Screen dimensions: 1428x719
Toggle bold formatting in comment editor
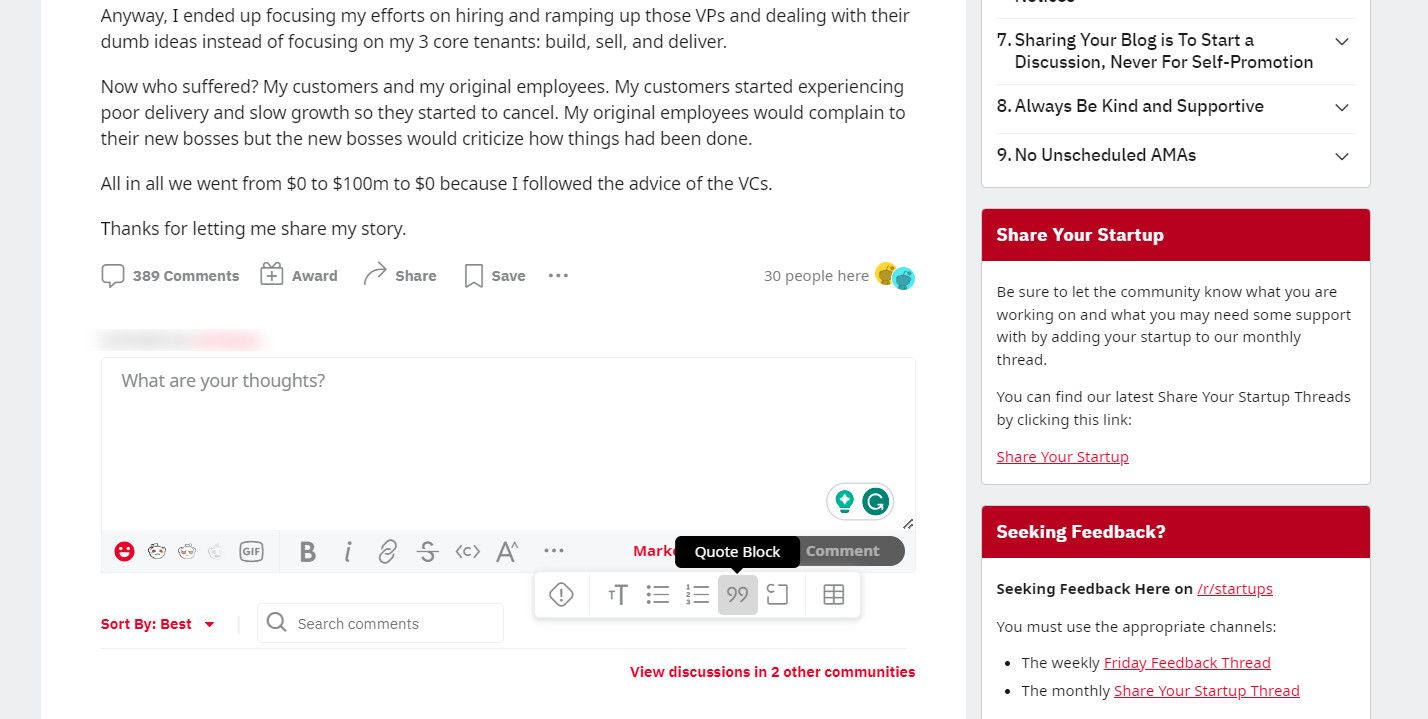tap(308, 551)
